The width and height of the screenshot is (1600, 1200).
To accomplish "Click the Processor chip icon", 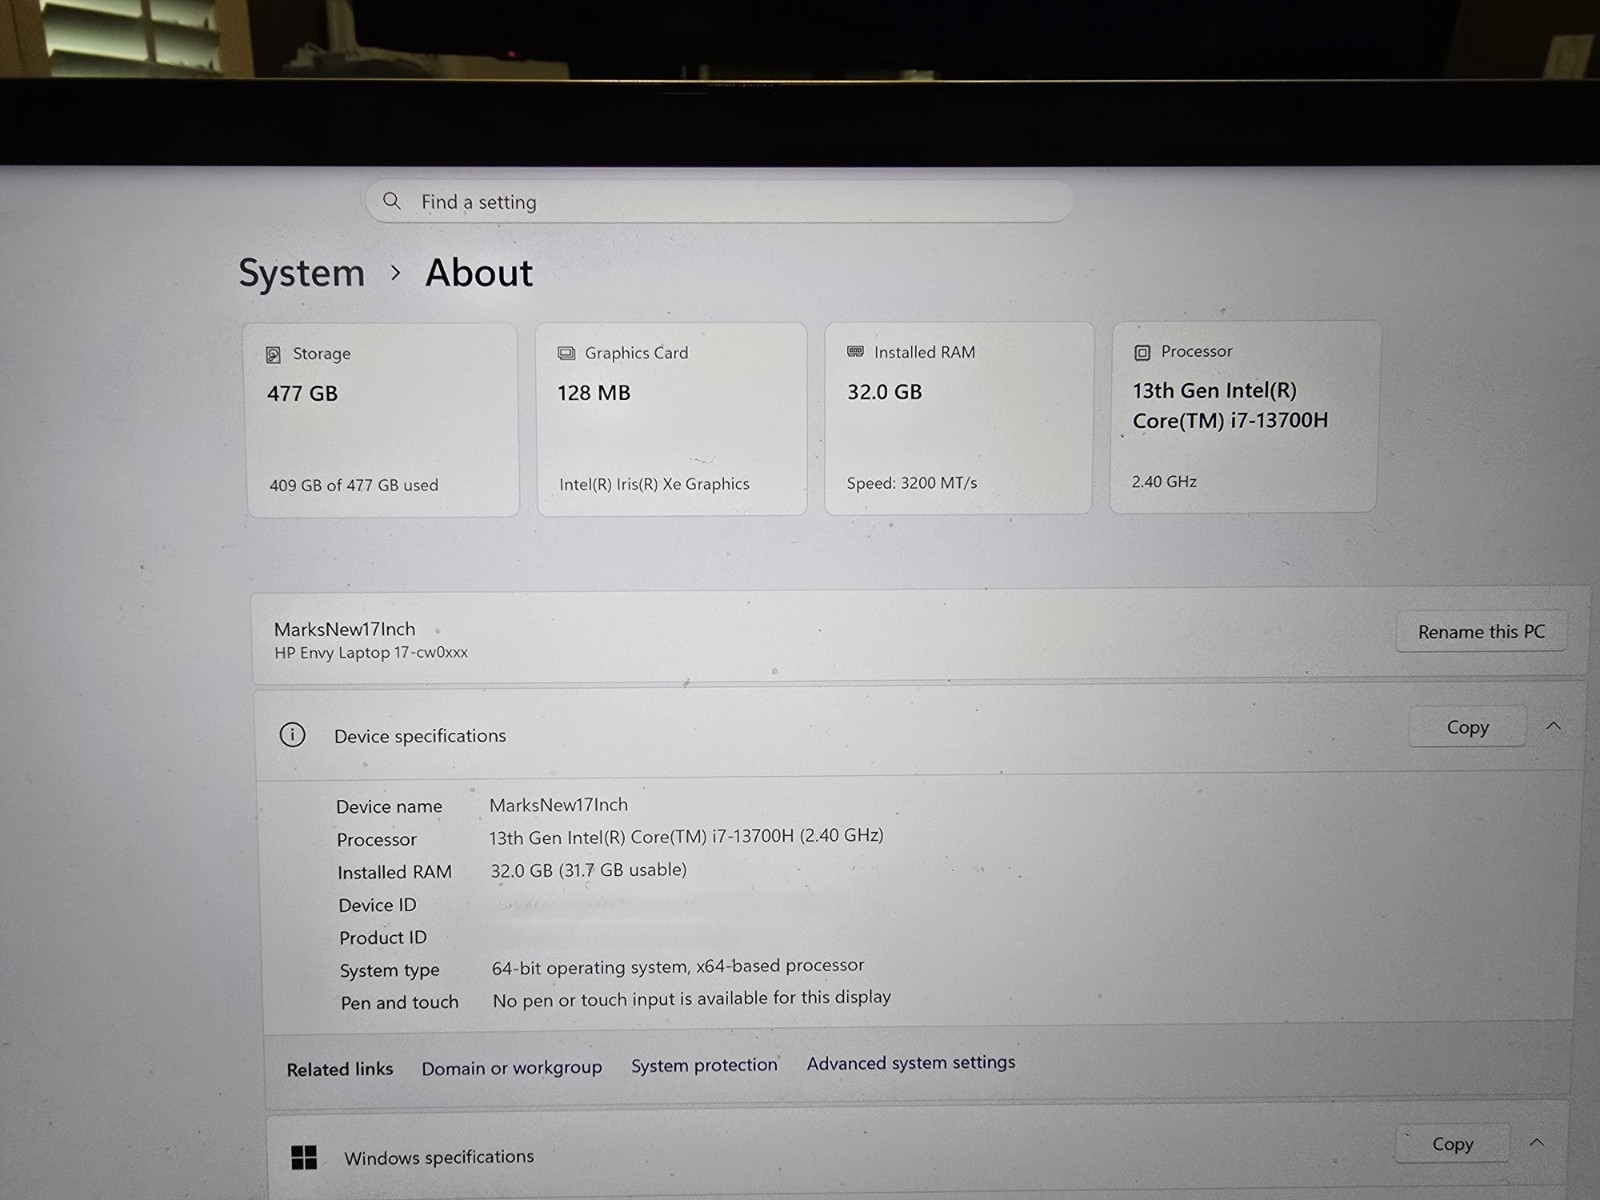I will pos(1142,352).
